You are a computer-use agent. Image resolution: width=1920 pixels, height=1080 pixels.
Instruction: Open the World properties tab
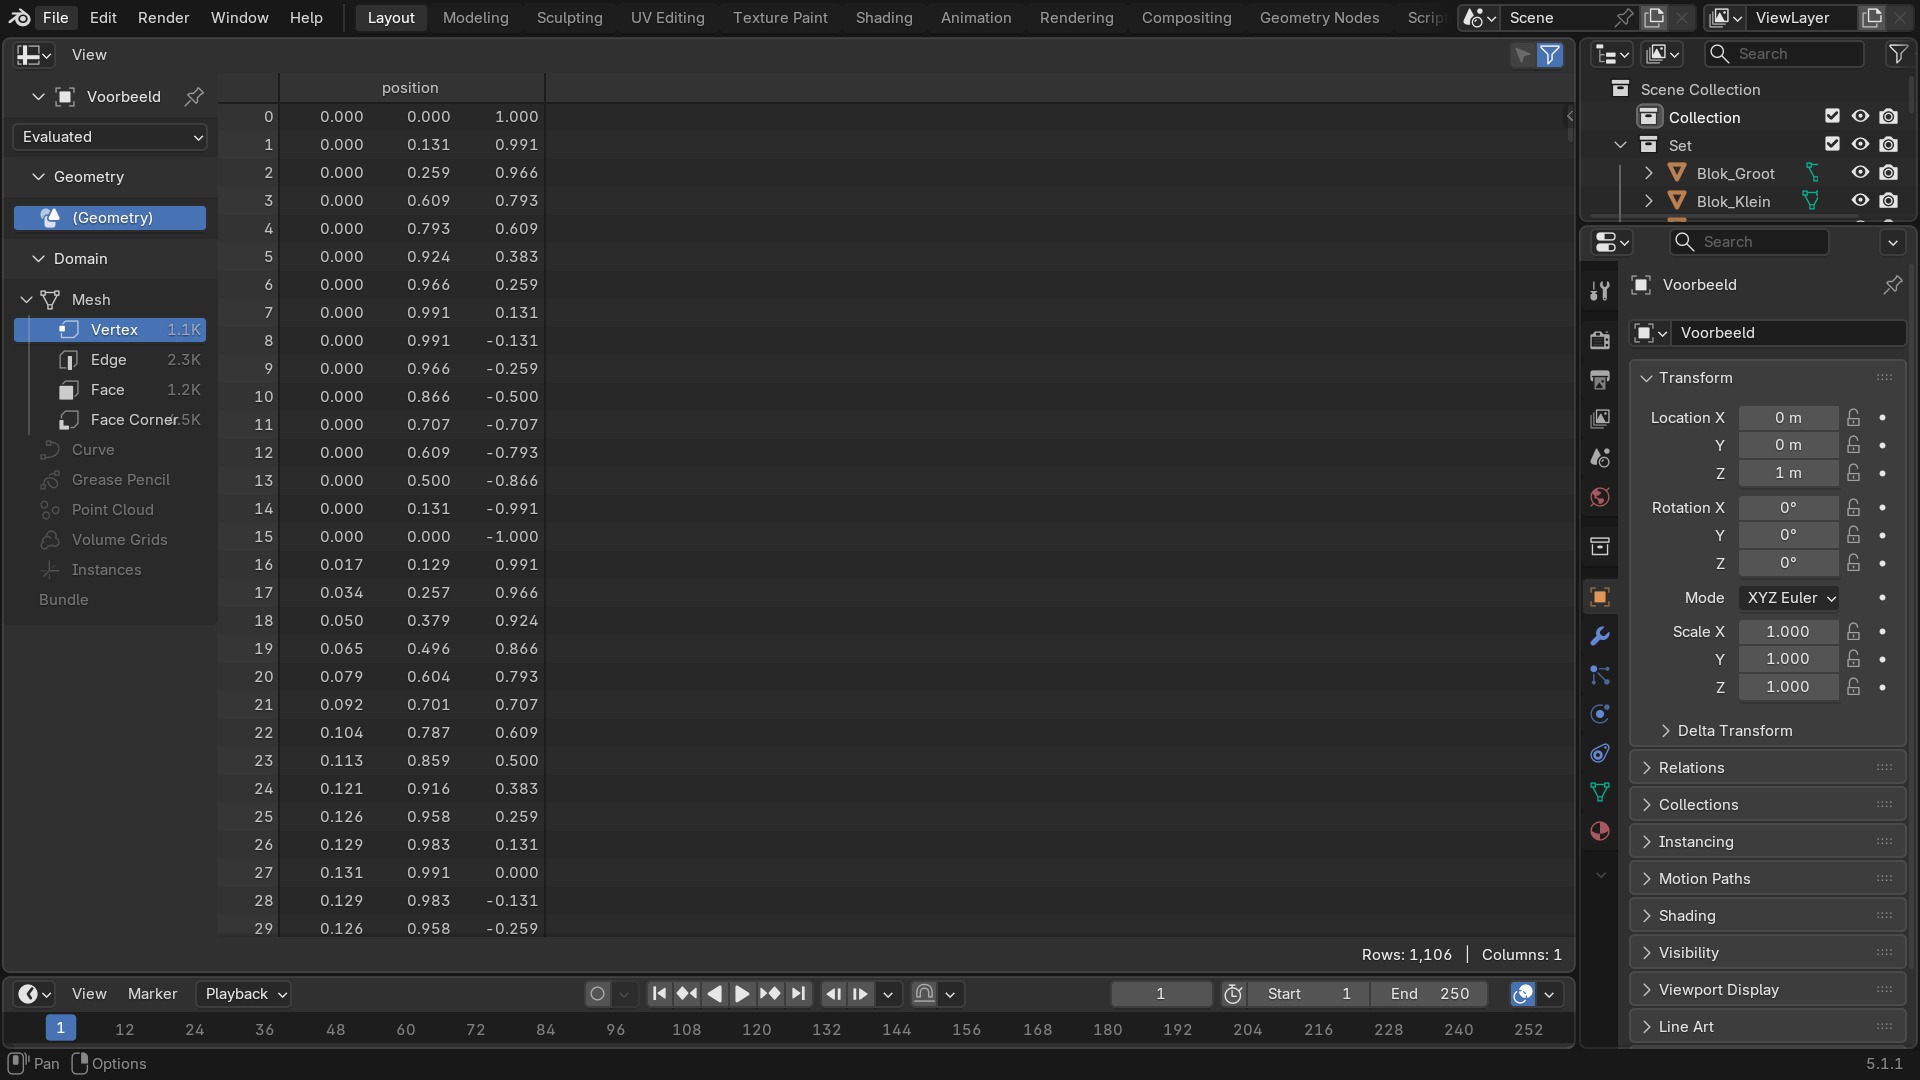coord(1600,497)
